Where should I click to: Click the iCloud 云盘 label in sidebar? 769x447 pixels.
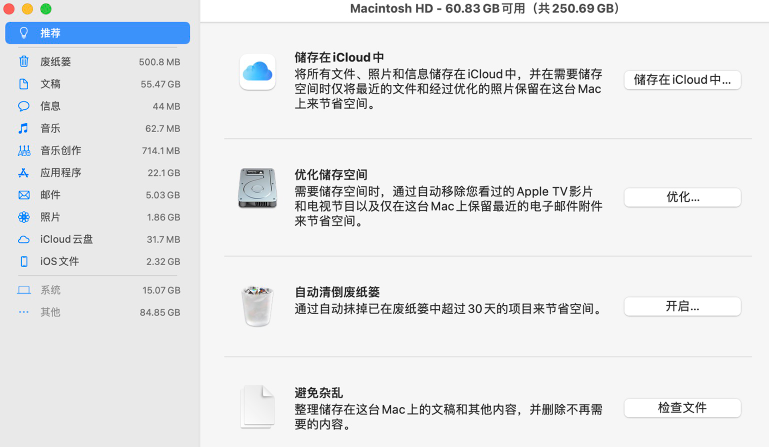click(66, 239)
